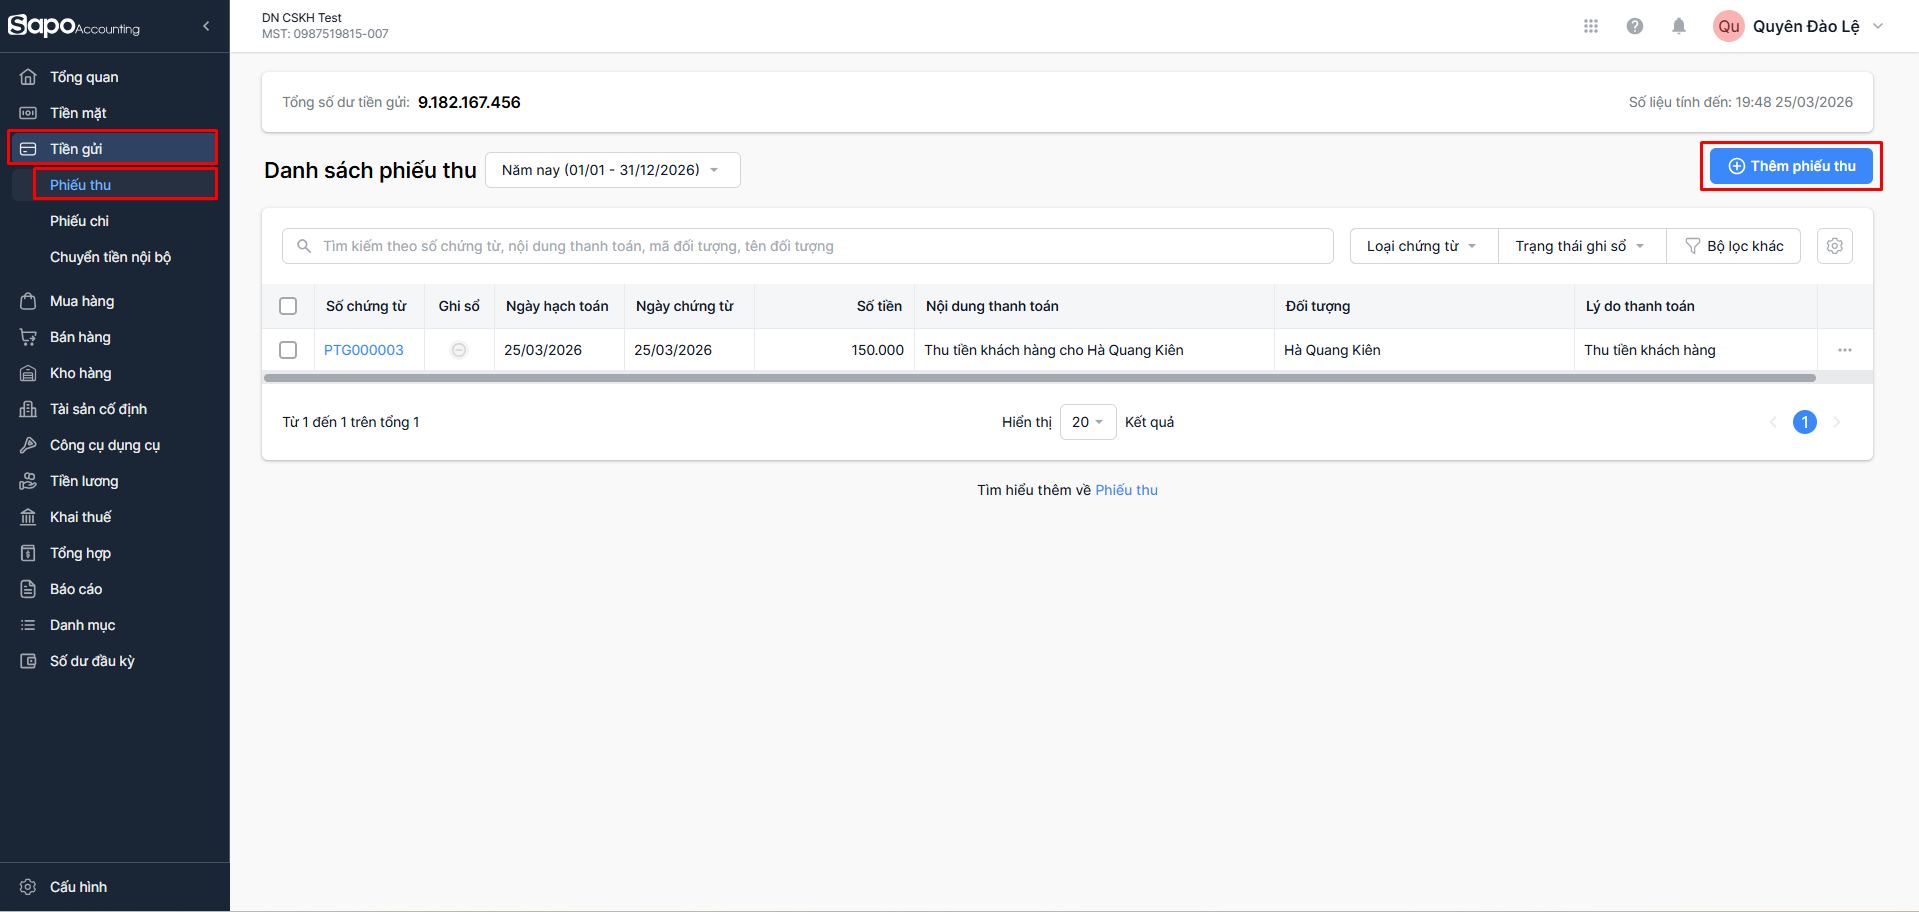1919x912 pixels.
Task: Click the help question mark icon
Action: pyautogui.click(x=1634, y=26)
